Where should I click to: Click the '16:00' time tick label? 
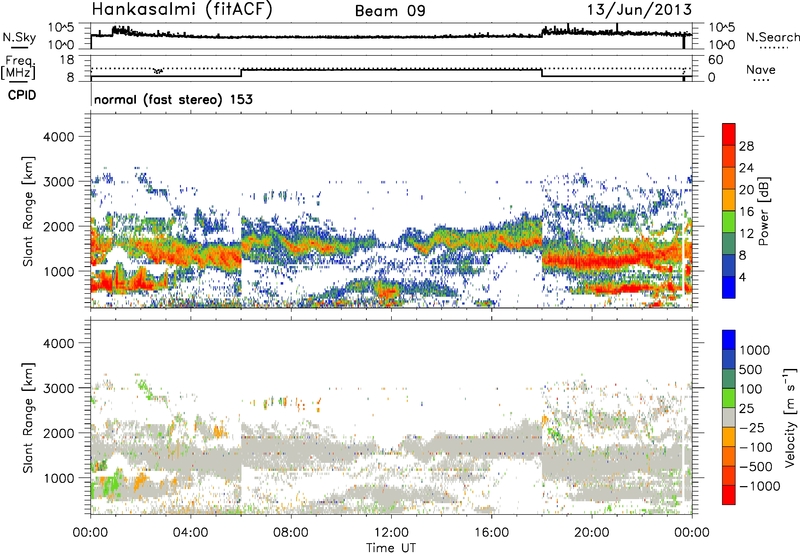491,533
